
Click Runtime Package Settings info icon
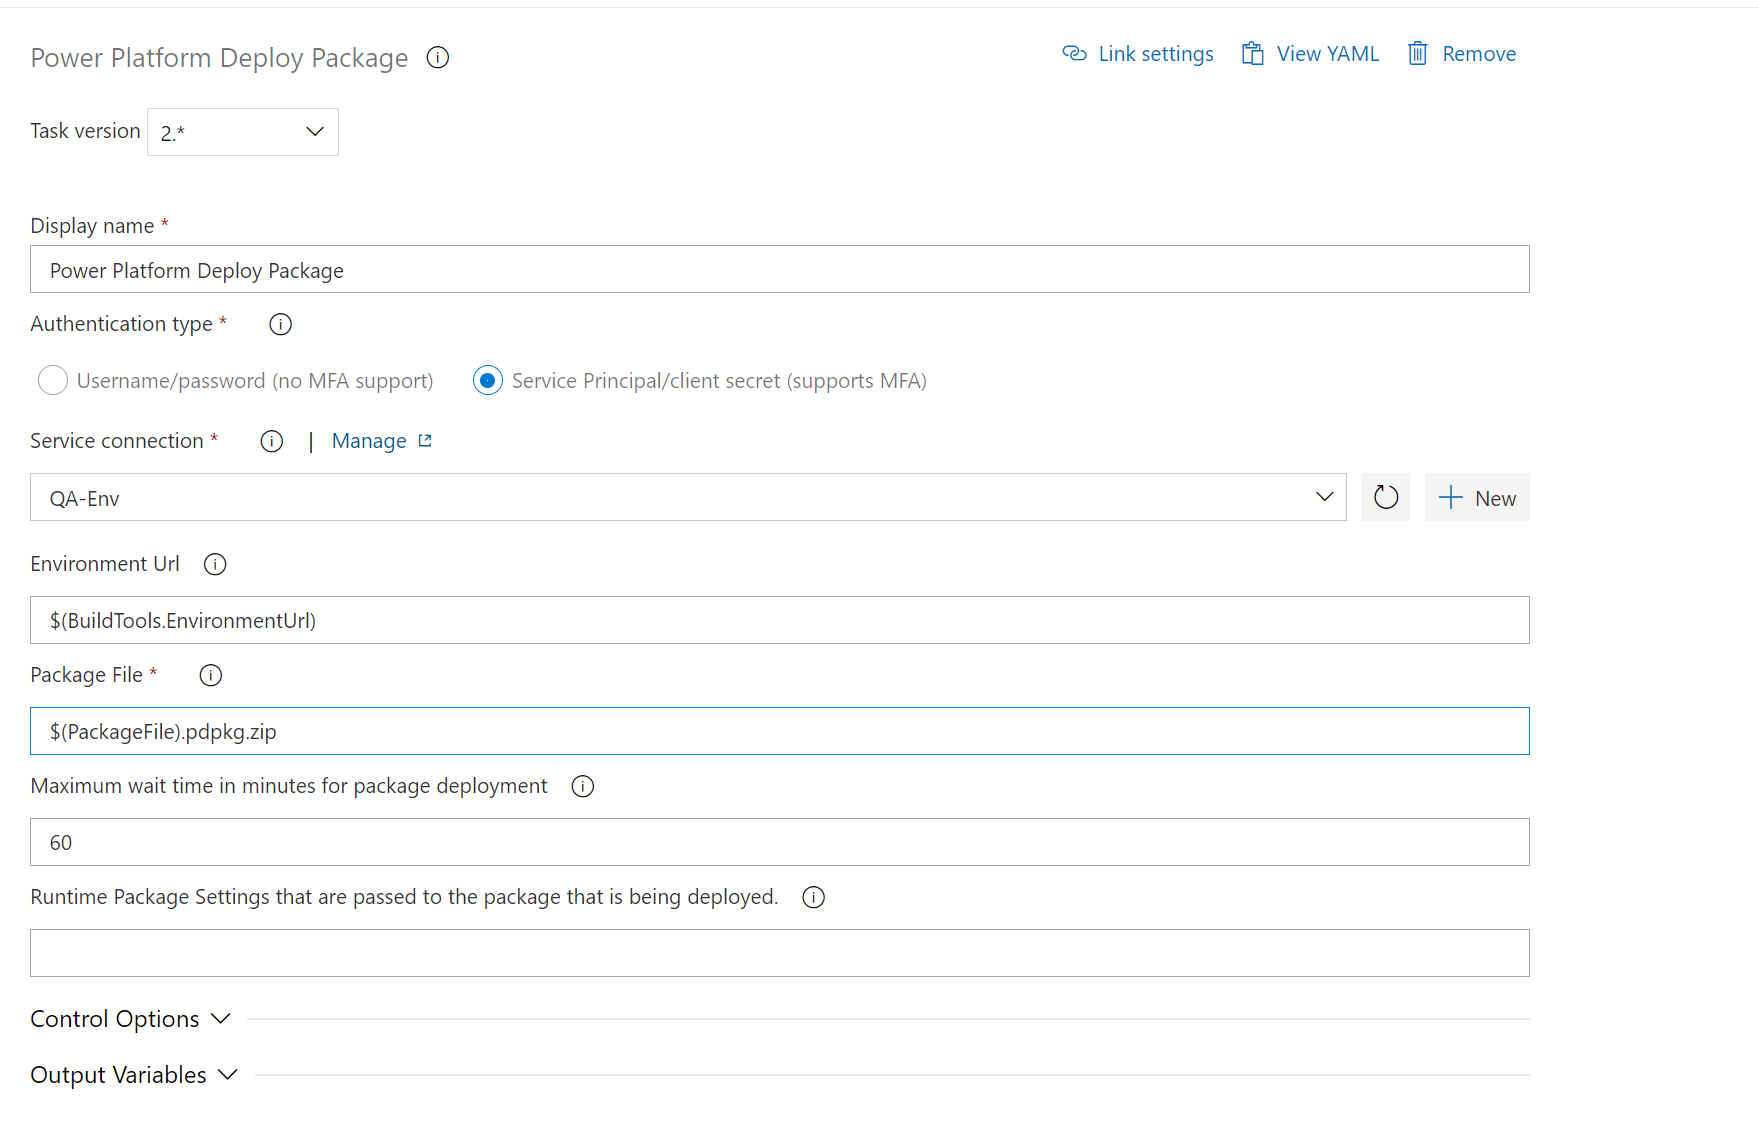click(x=812, y=897)
